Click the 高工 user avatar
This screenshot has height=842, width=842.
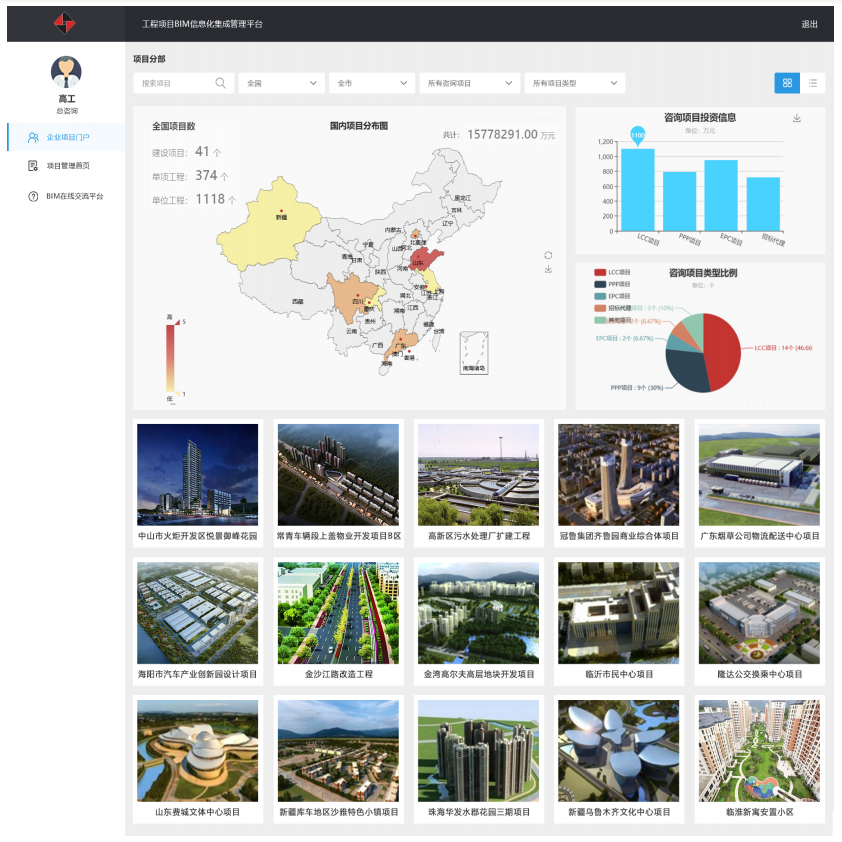coord(66,71)
